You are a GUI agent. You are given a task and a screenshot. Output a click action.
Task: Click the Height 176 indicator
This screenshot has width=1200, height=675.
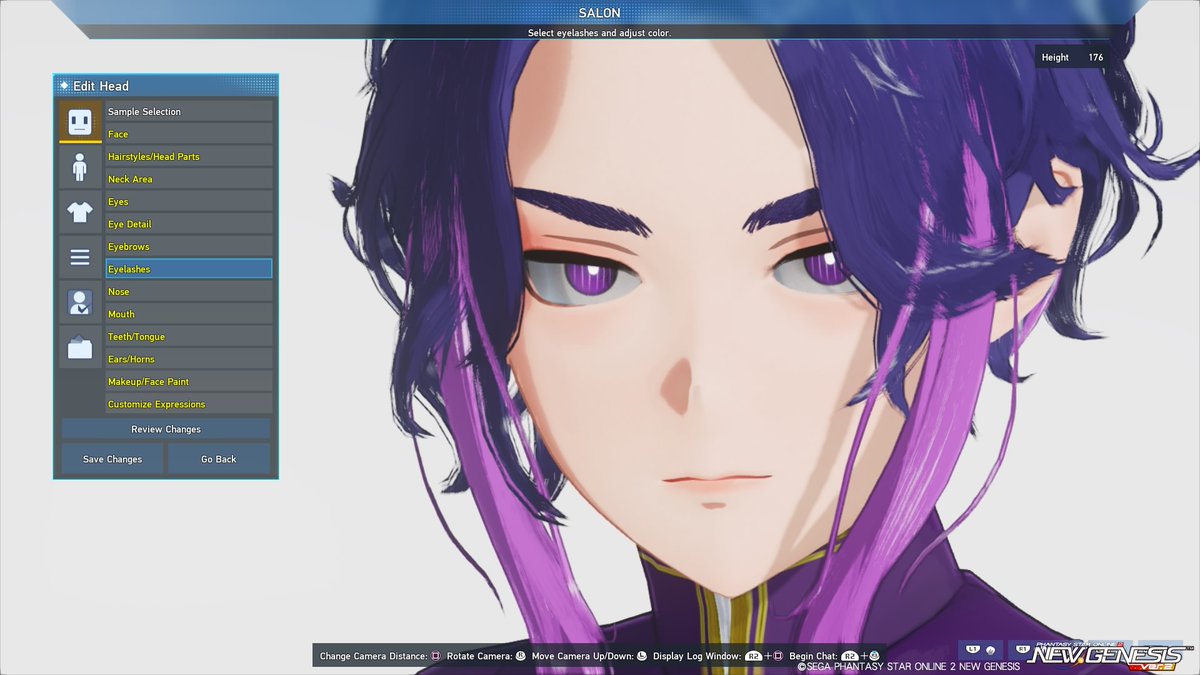click(x=1072, y=58)
